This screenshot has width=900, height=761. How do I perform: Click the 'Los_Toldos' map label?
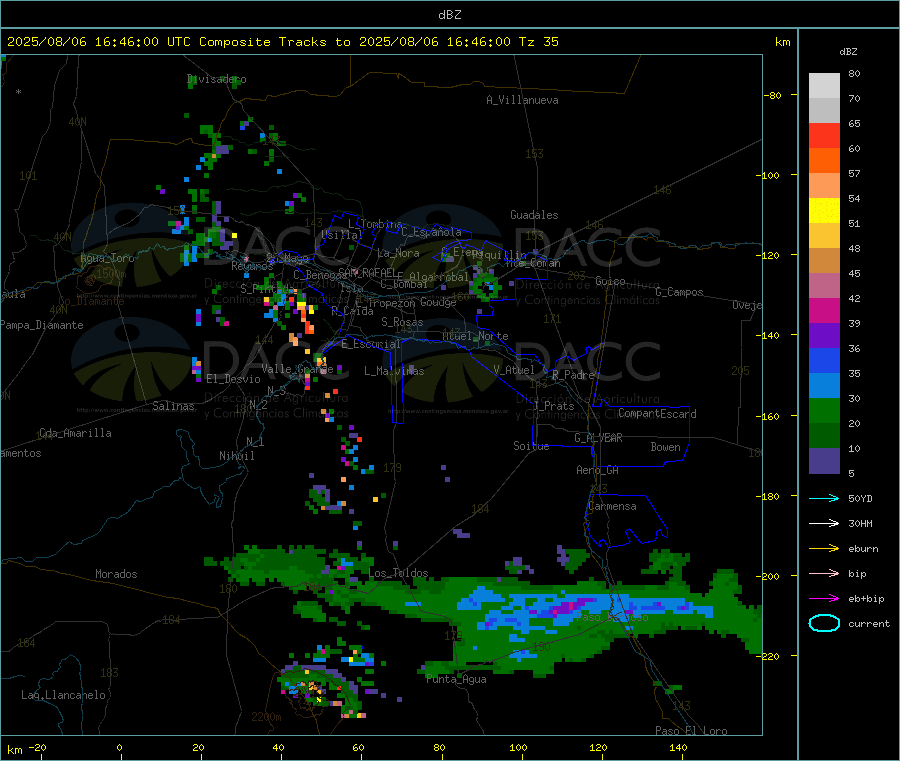pos(398,573)
